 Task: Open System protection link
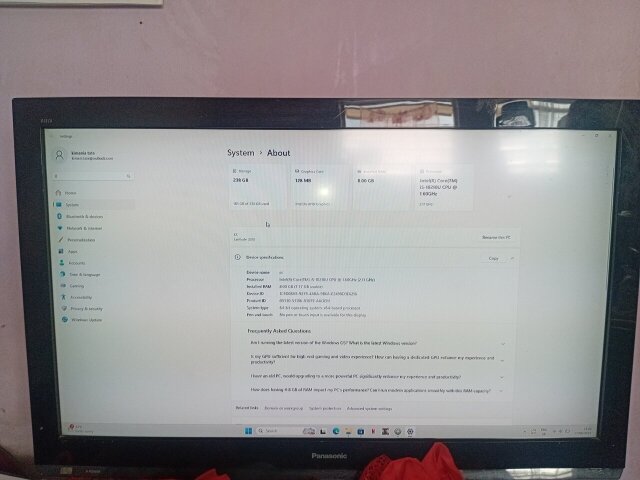(x=325, y=408)
